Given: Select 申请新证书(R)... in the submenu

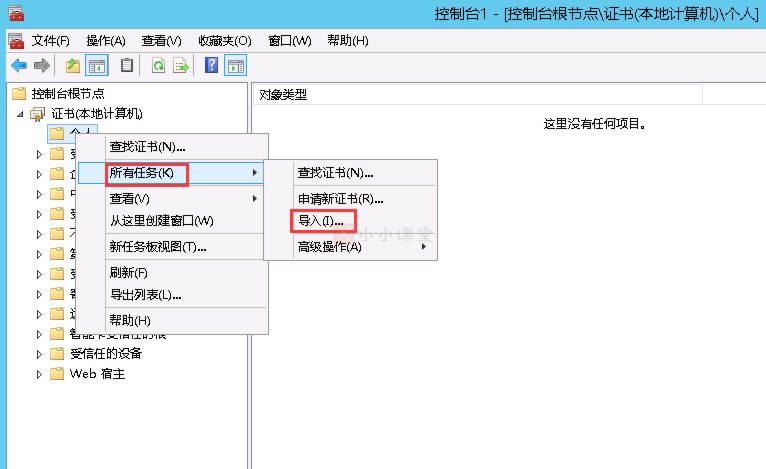Looking at the screenshot, I should coord(351,199).
